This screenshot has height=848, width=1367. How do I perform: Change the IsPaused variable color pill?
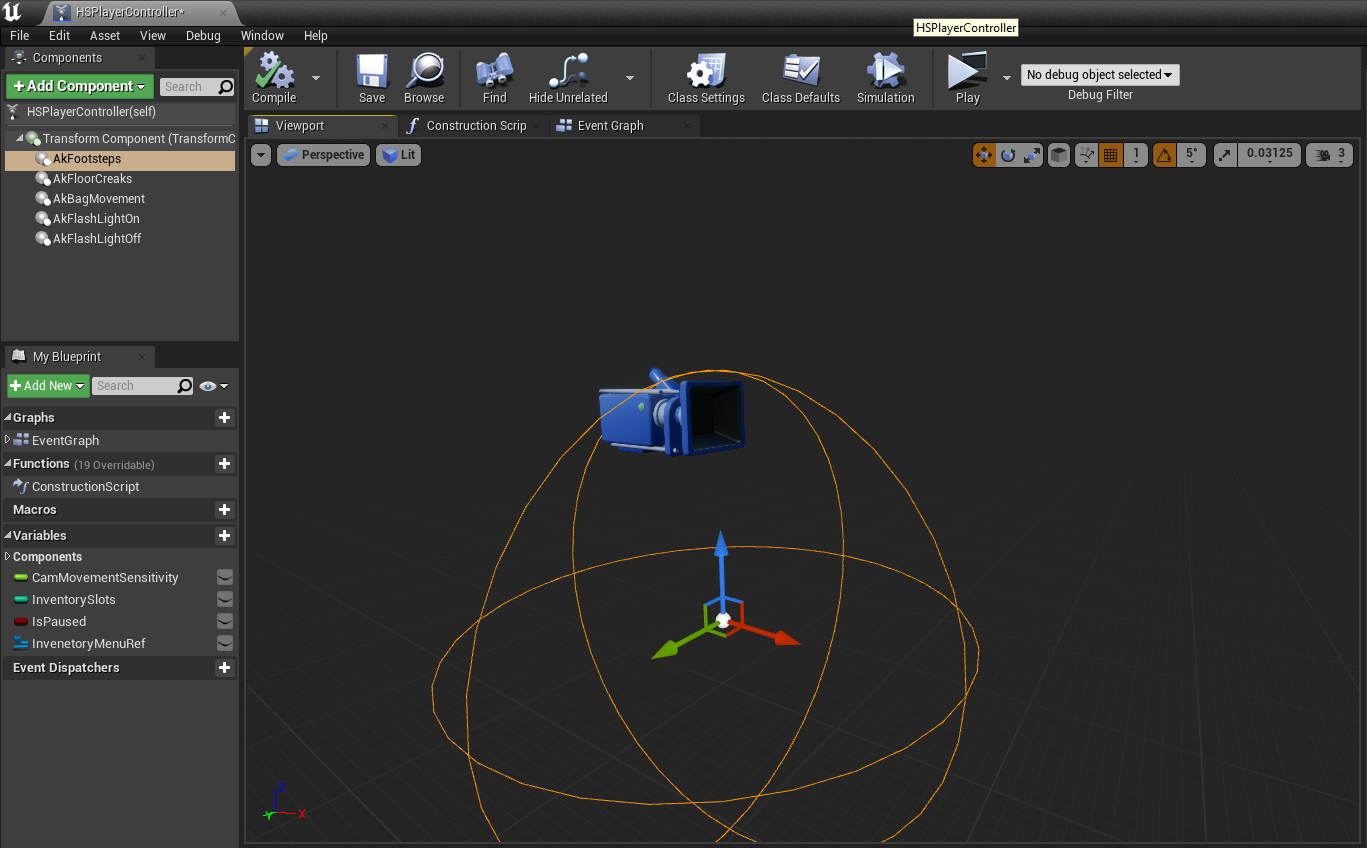pyautogui.click(x=20, y=621)
